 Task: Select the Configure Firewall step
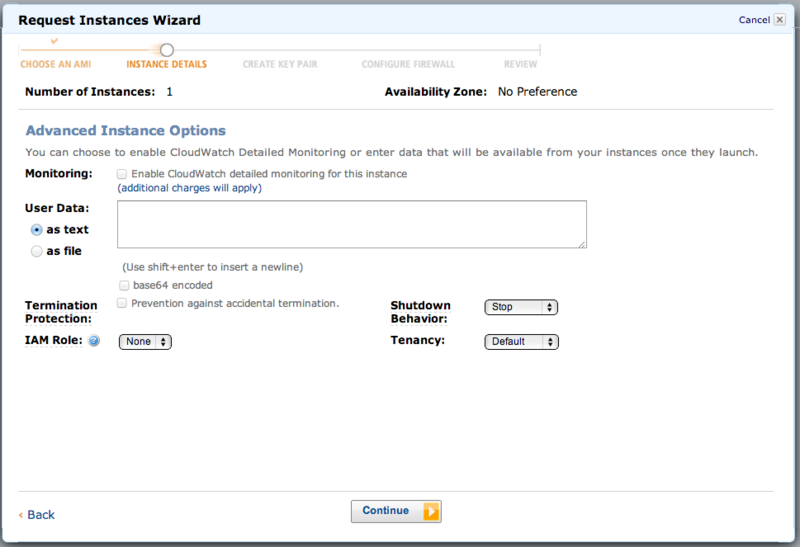(x=408, y=64)
